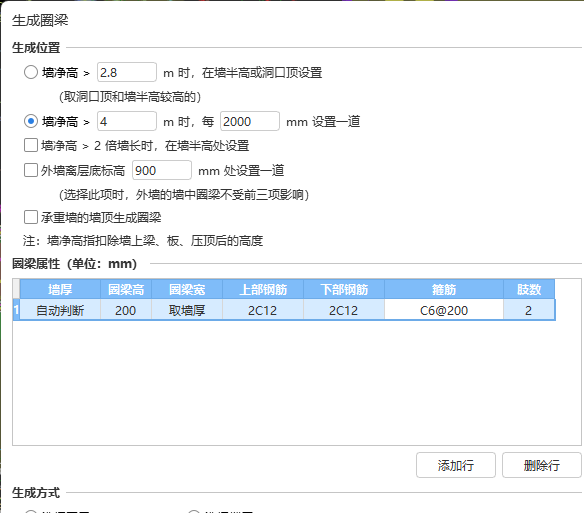Select the C6@200 stirrup cell

[x=444, y=310]
